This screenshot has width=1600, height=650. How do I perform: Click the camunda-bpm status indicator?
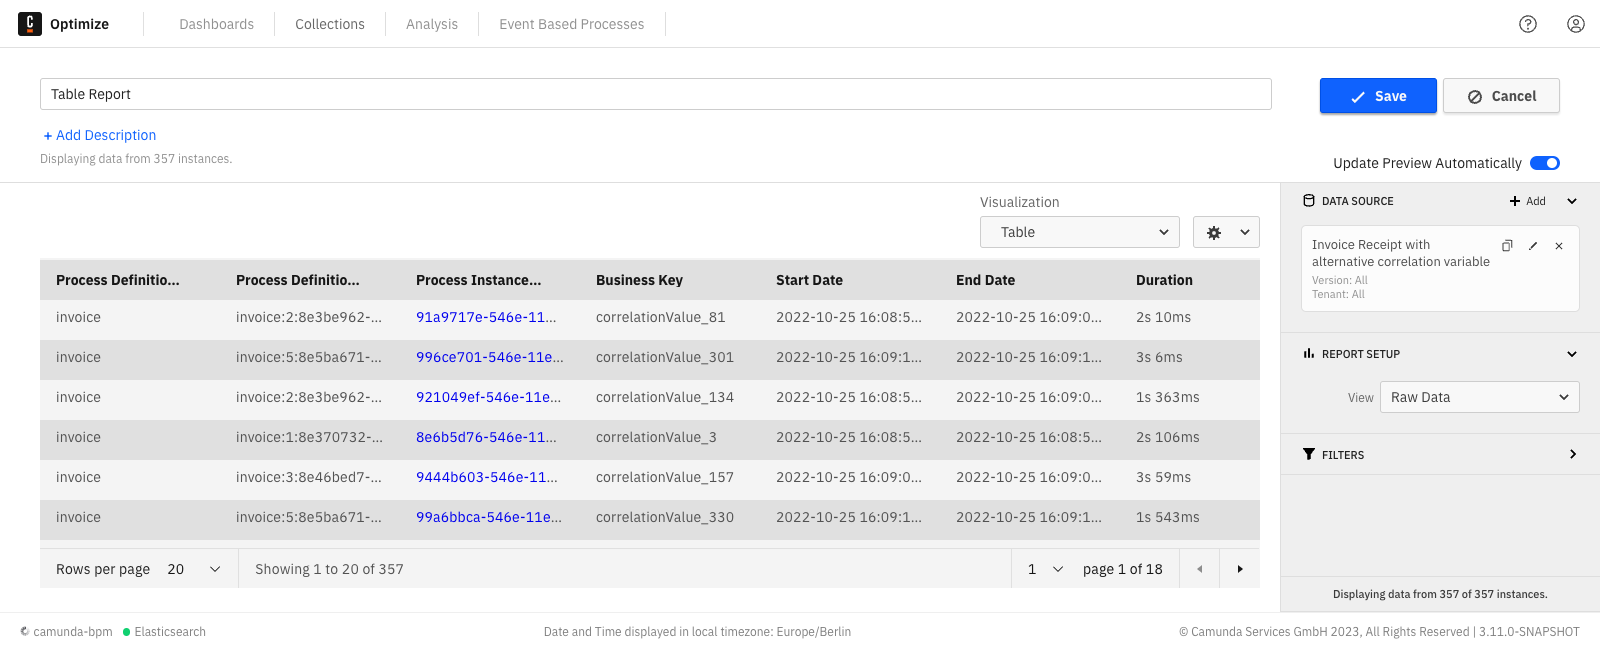[66, 632]
